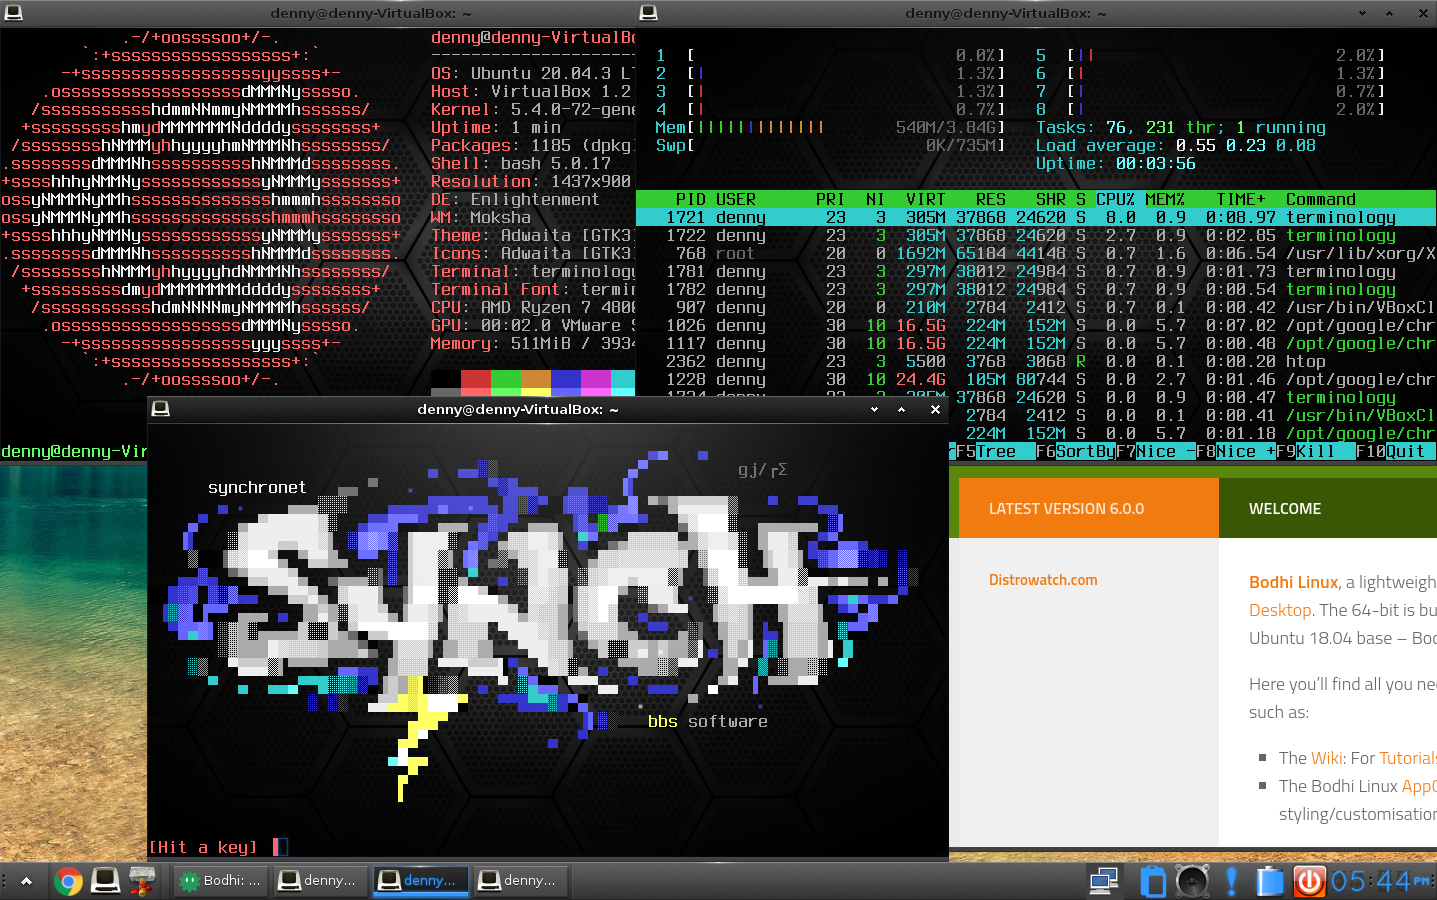Click F8 Nice + in htop
Image resolution: width=1437 pixels, height=900 pixels.
click(x=1235, y=452)
